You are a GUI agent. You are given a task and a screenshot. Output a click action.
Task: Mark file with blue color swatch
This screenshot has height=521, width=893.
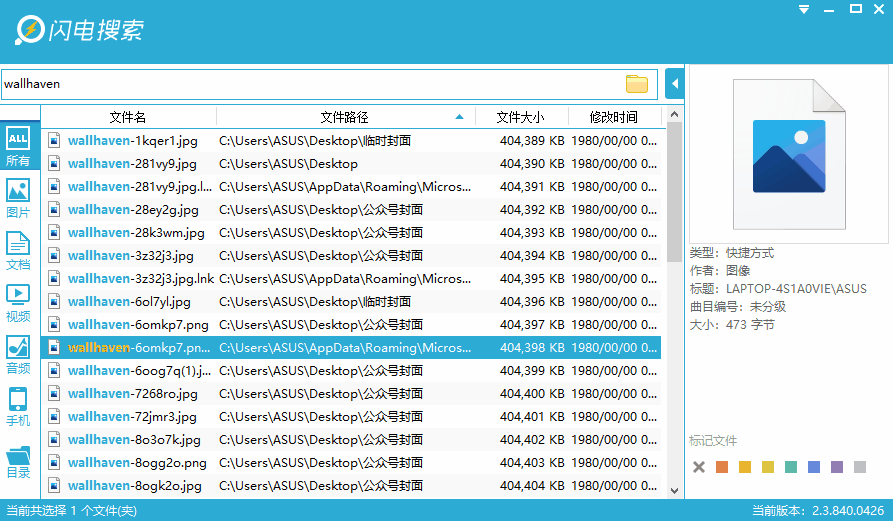pos(814,467)
